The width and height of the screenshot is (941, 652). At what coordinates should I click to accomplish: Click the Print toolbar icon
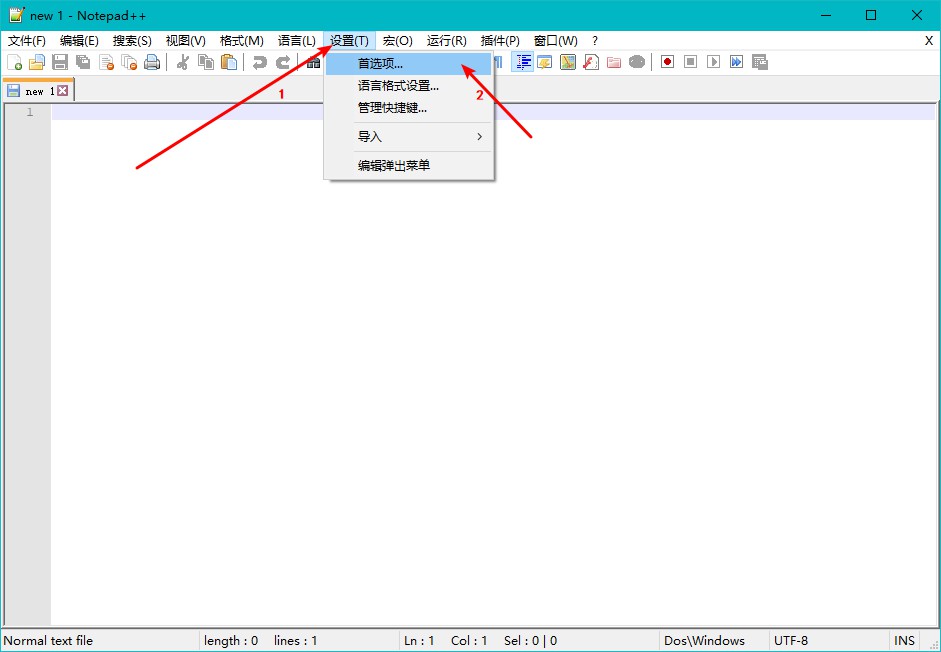point(152,62)
